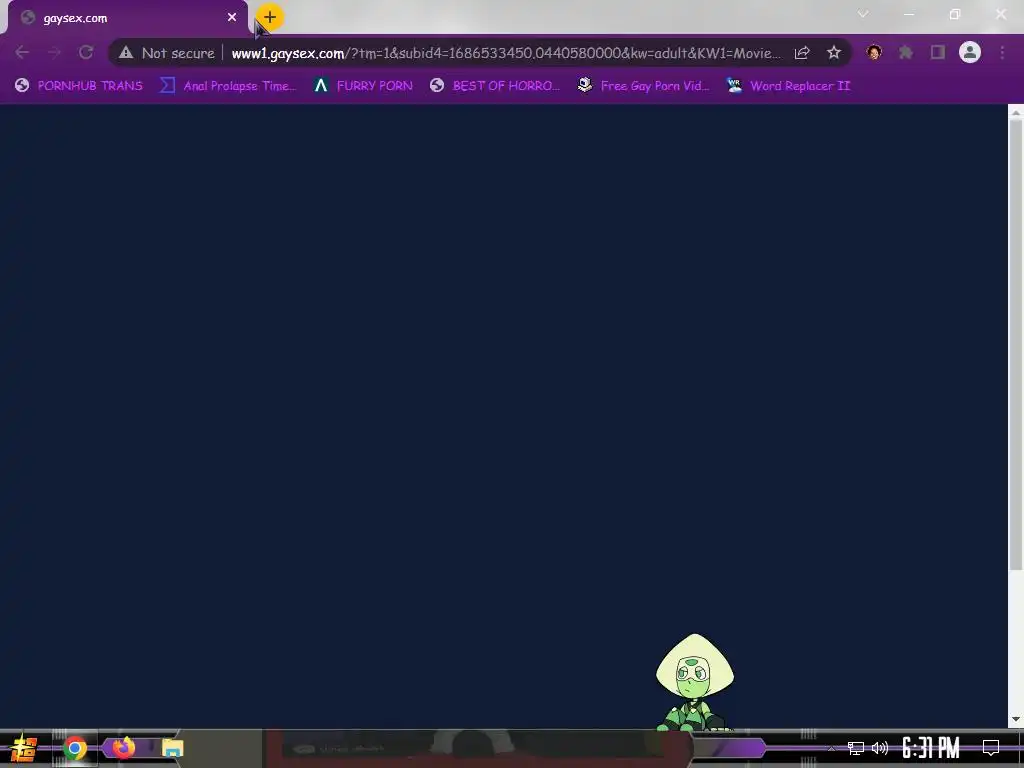Toggle the browser side panel
Image resolution: width=1024 pixels, height=768 pixels.
click(938, 52)
